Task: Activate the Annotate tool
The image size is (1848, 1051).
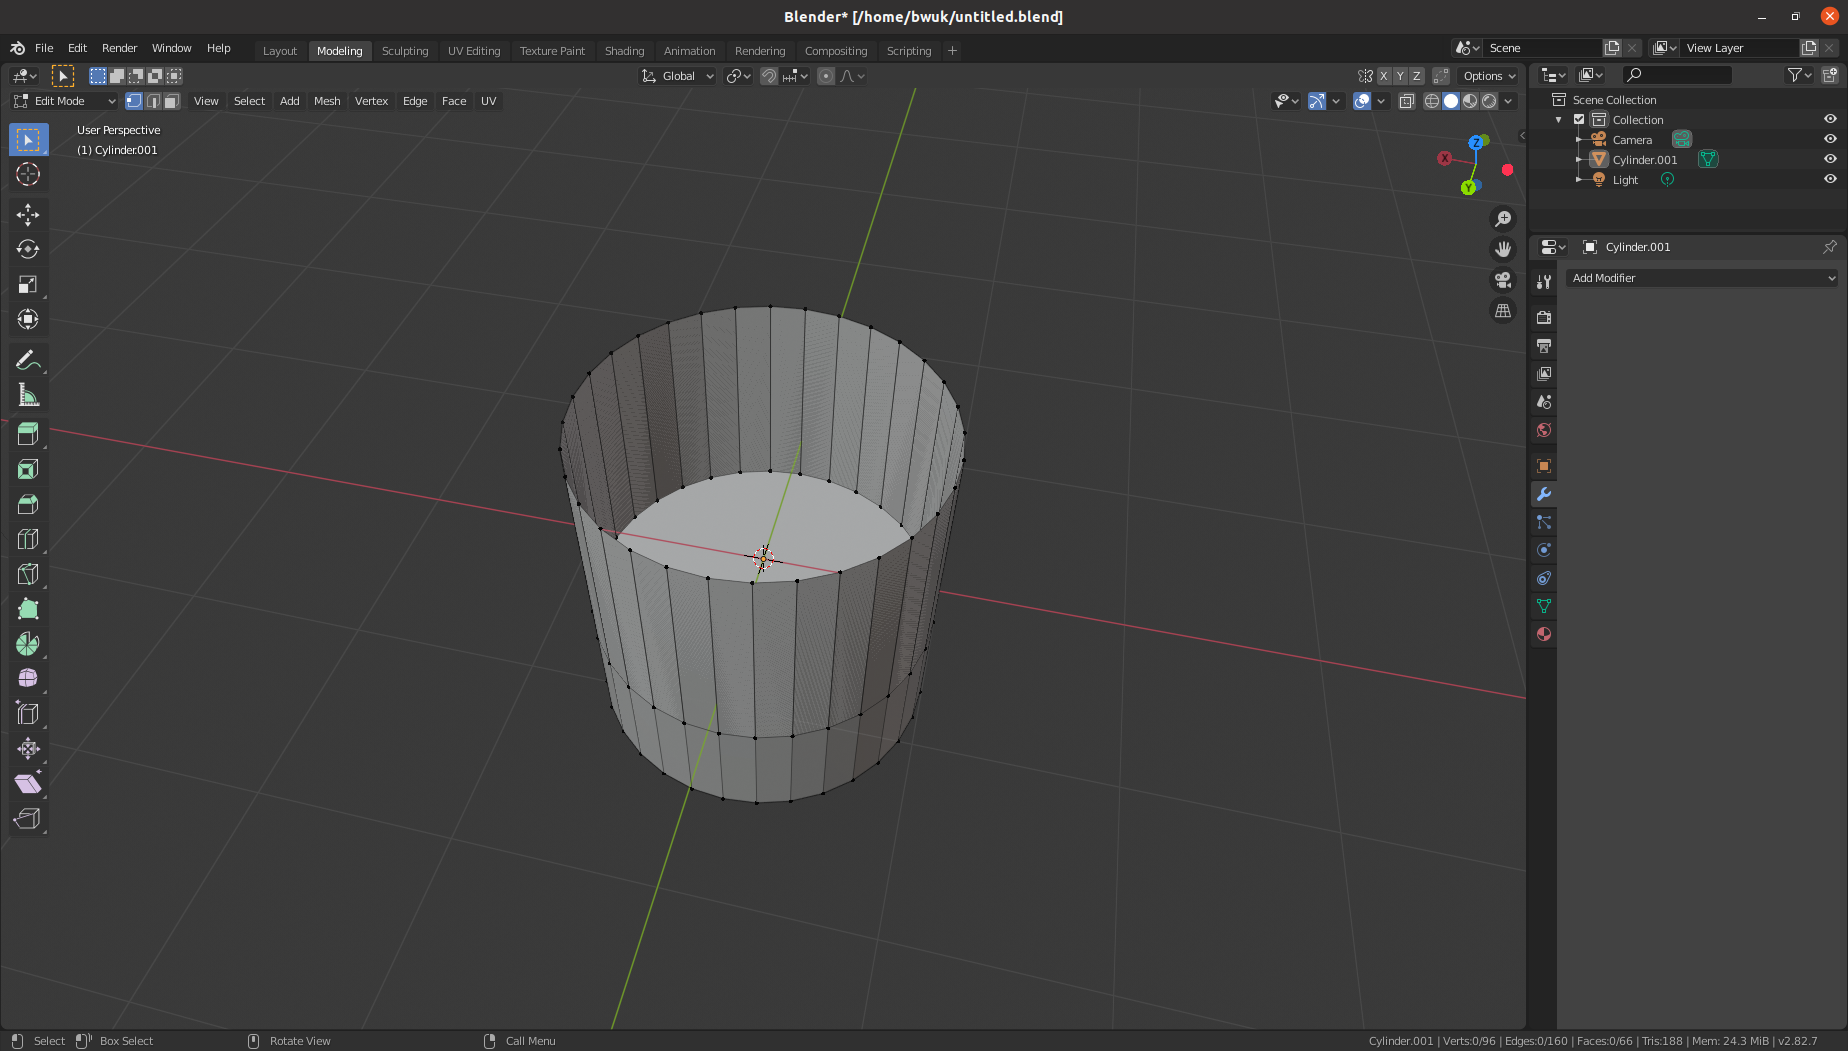Action: [28, 359]
